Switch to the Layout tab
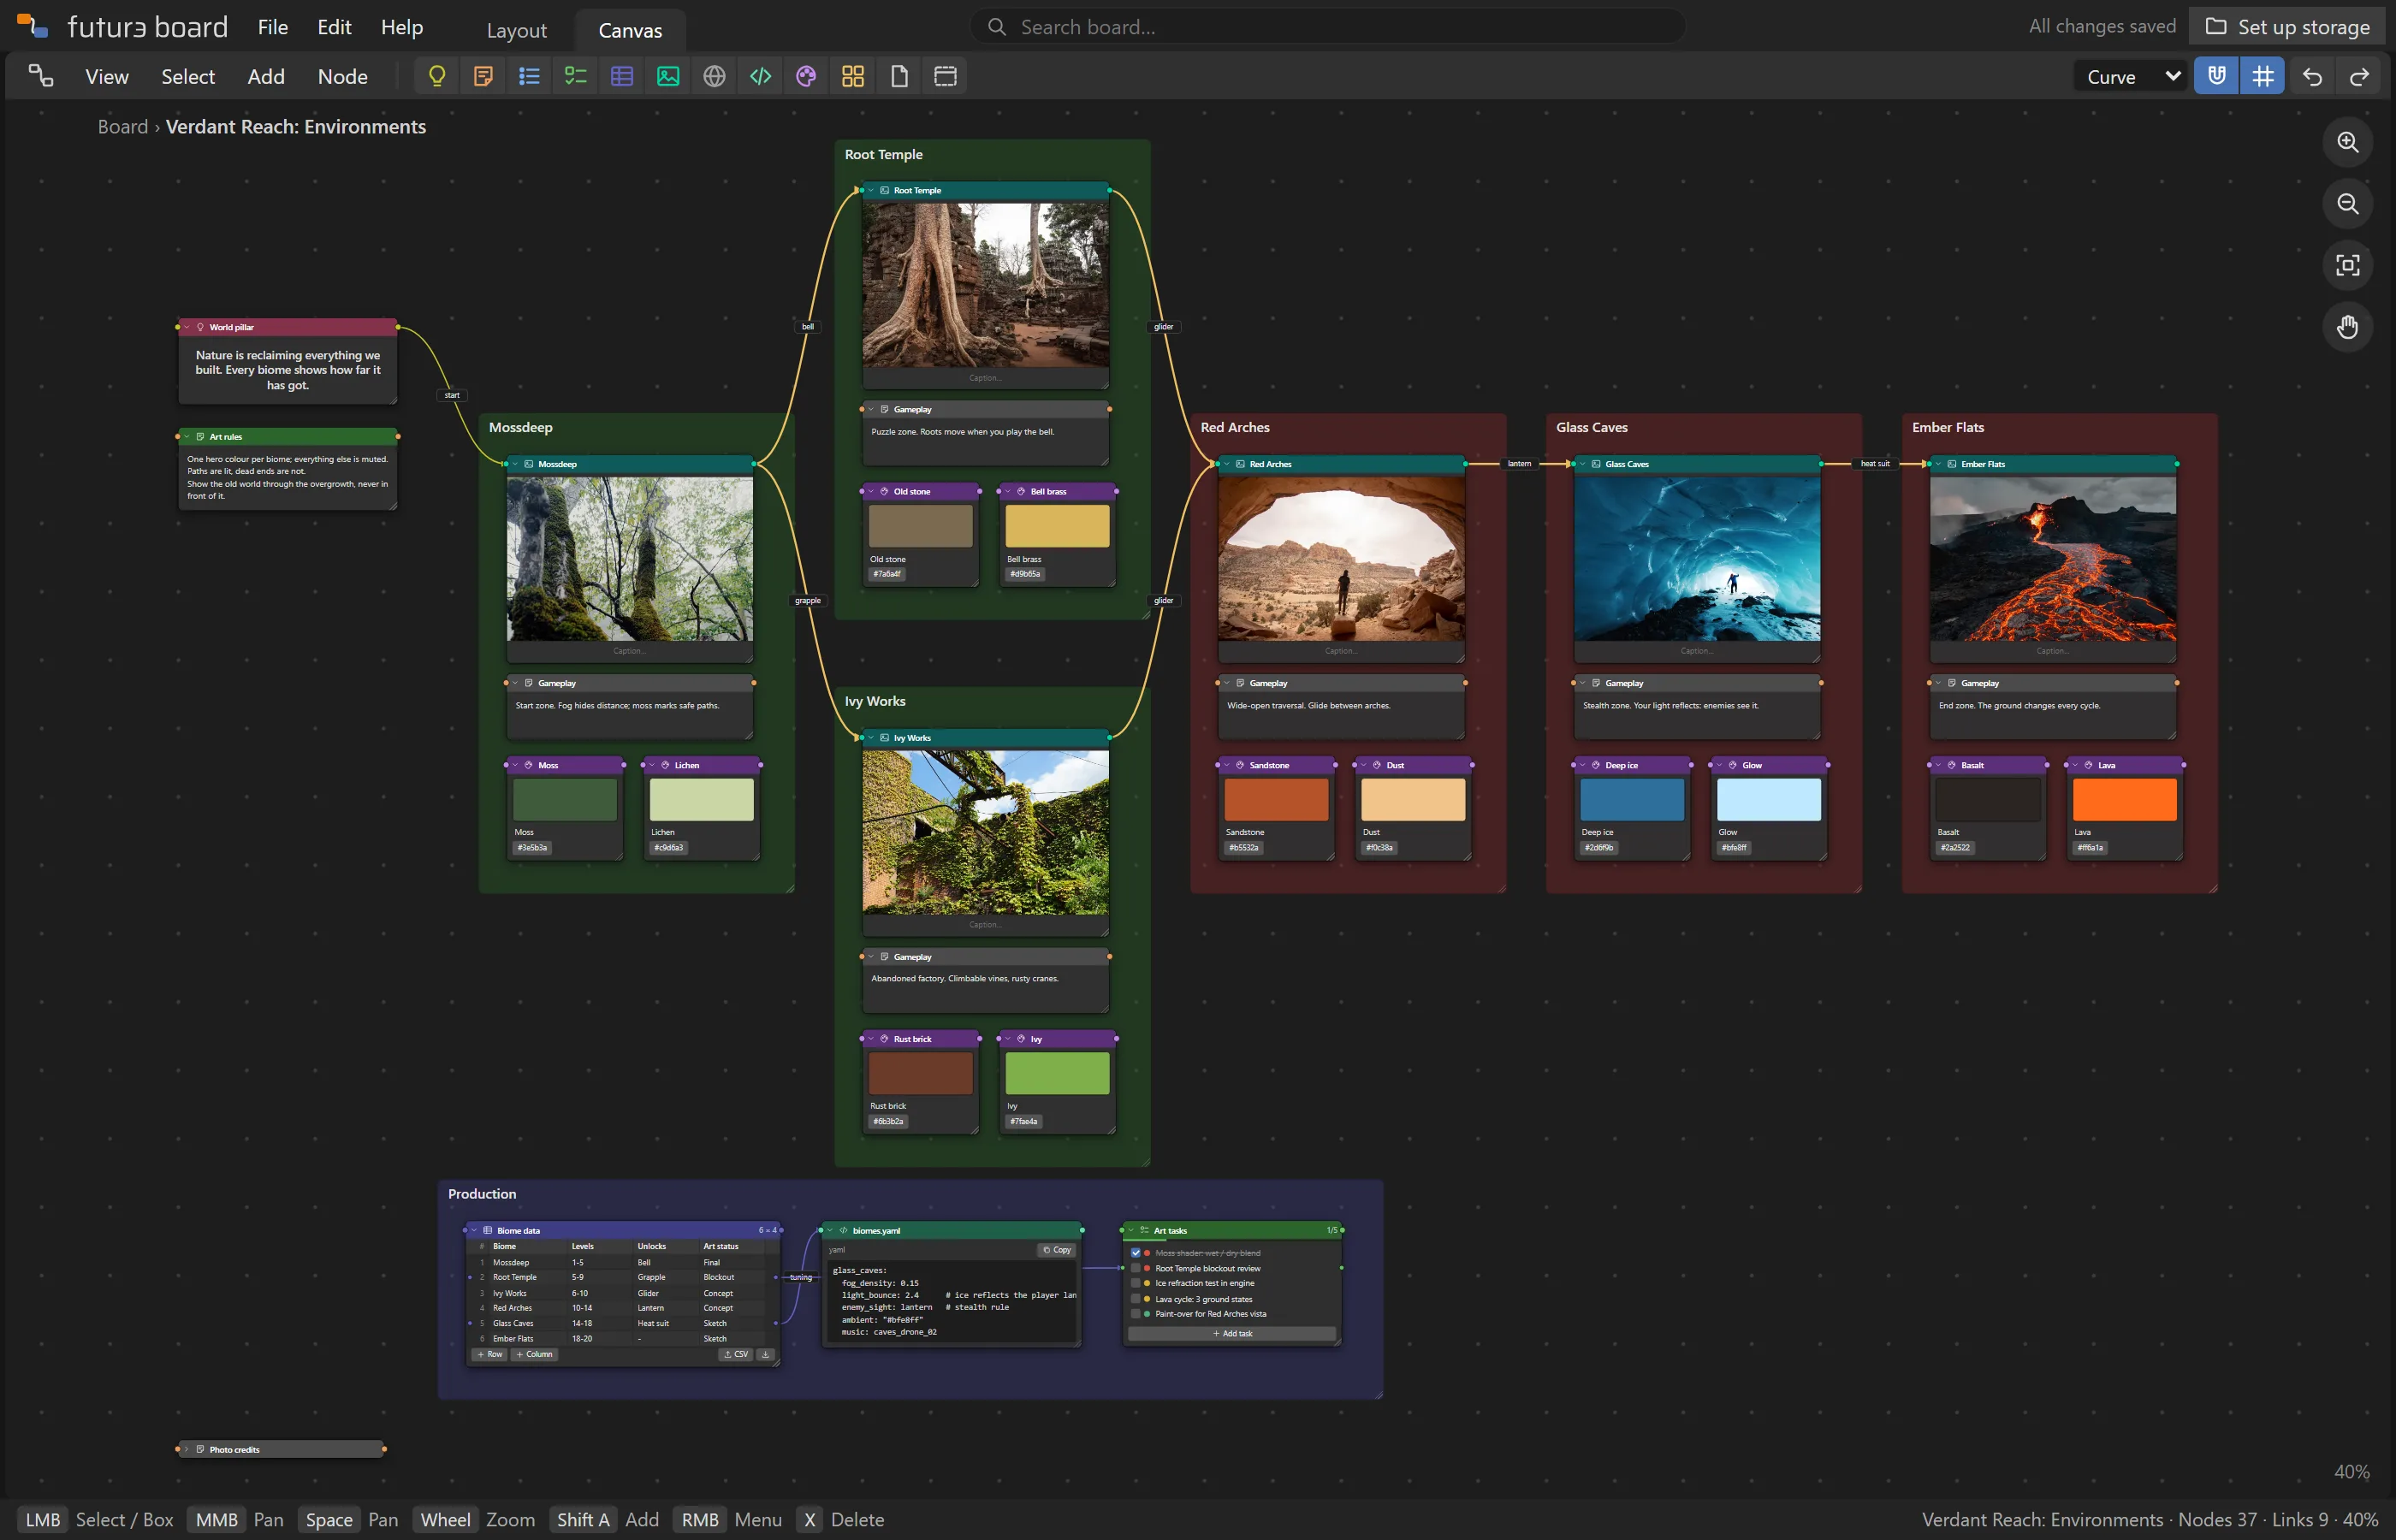The image size is (2396, 1540). click(x=517, y=30)
